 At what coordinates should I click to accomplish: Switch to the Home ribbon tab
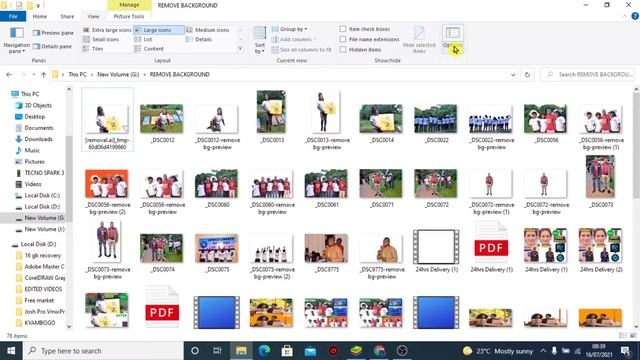(x=40, y=16)
